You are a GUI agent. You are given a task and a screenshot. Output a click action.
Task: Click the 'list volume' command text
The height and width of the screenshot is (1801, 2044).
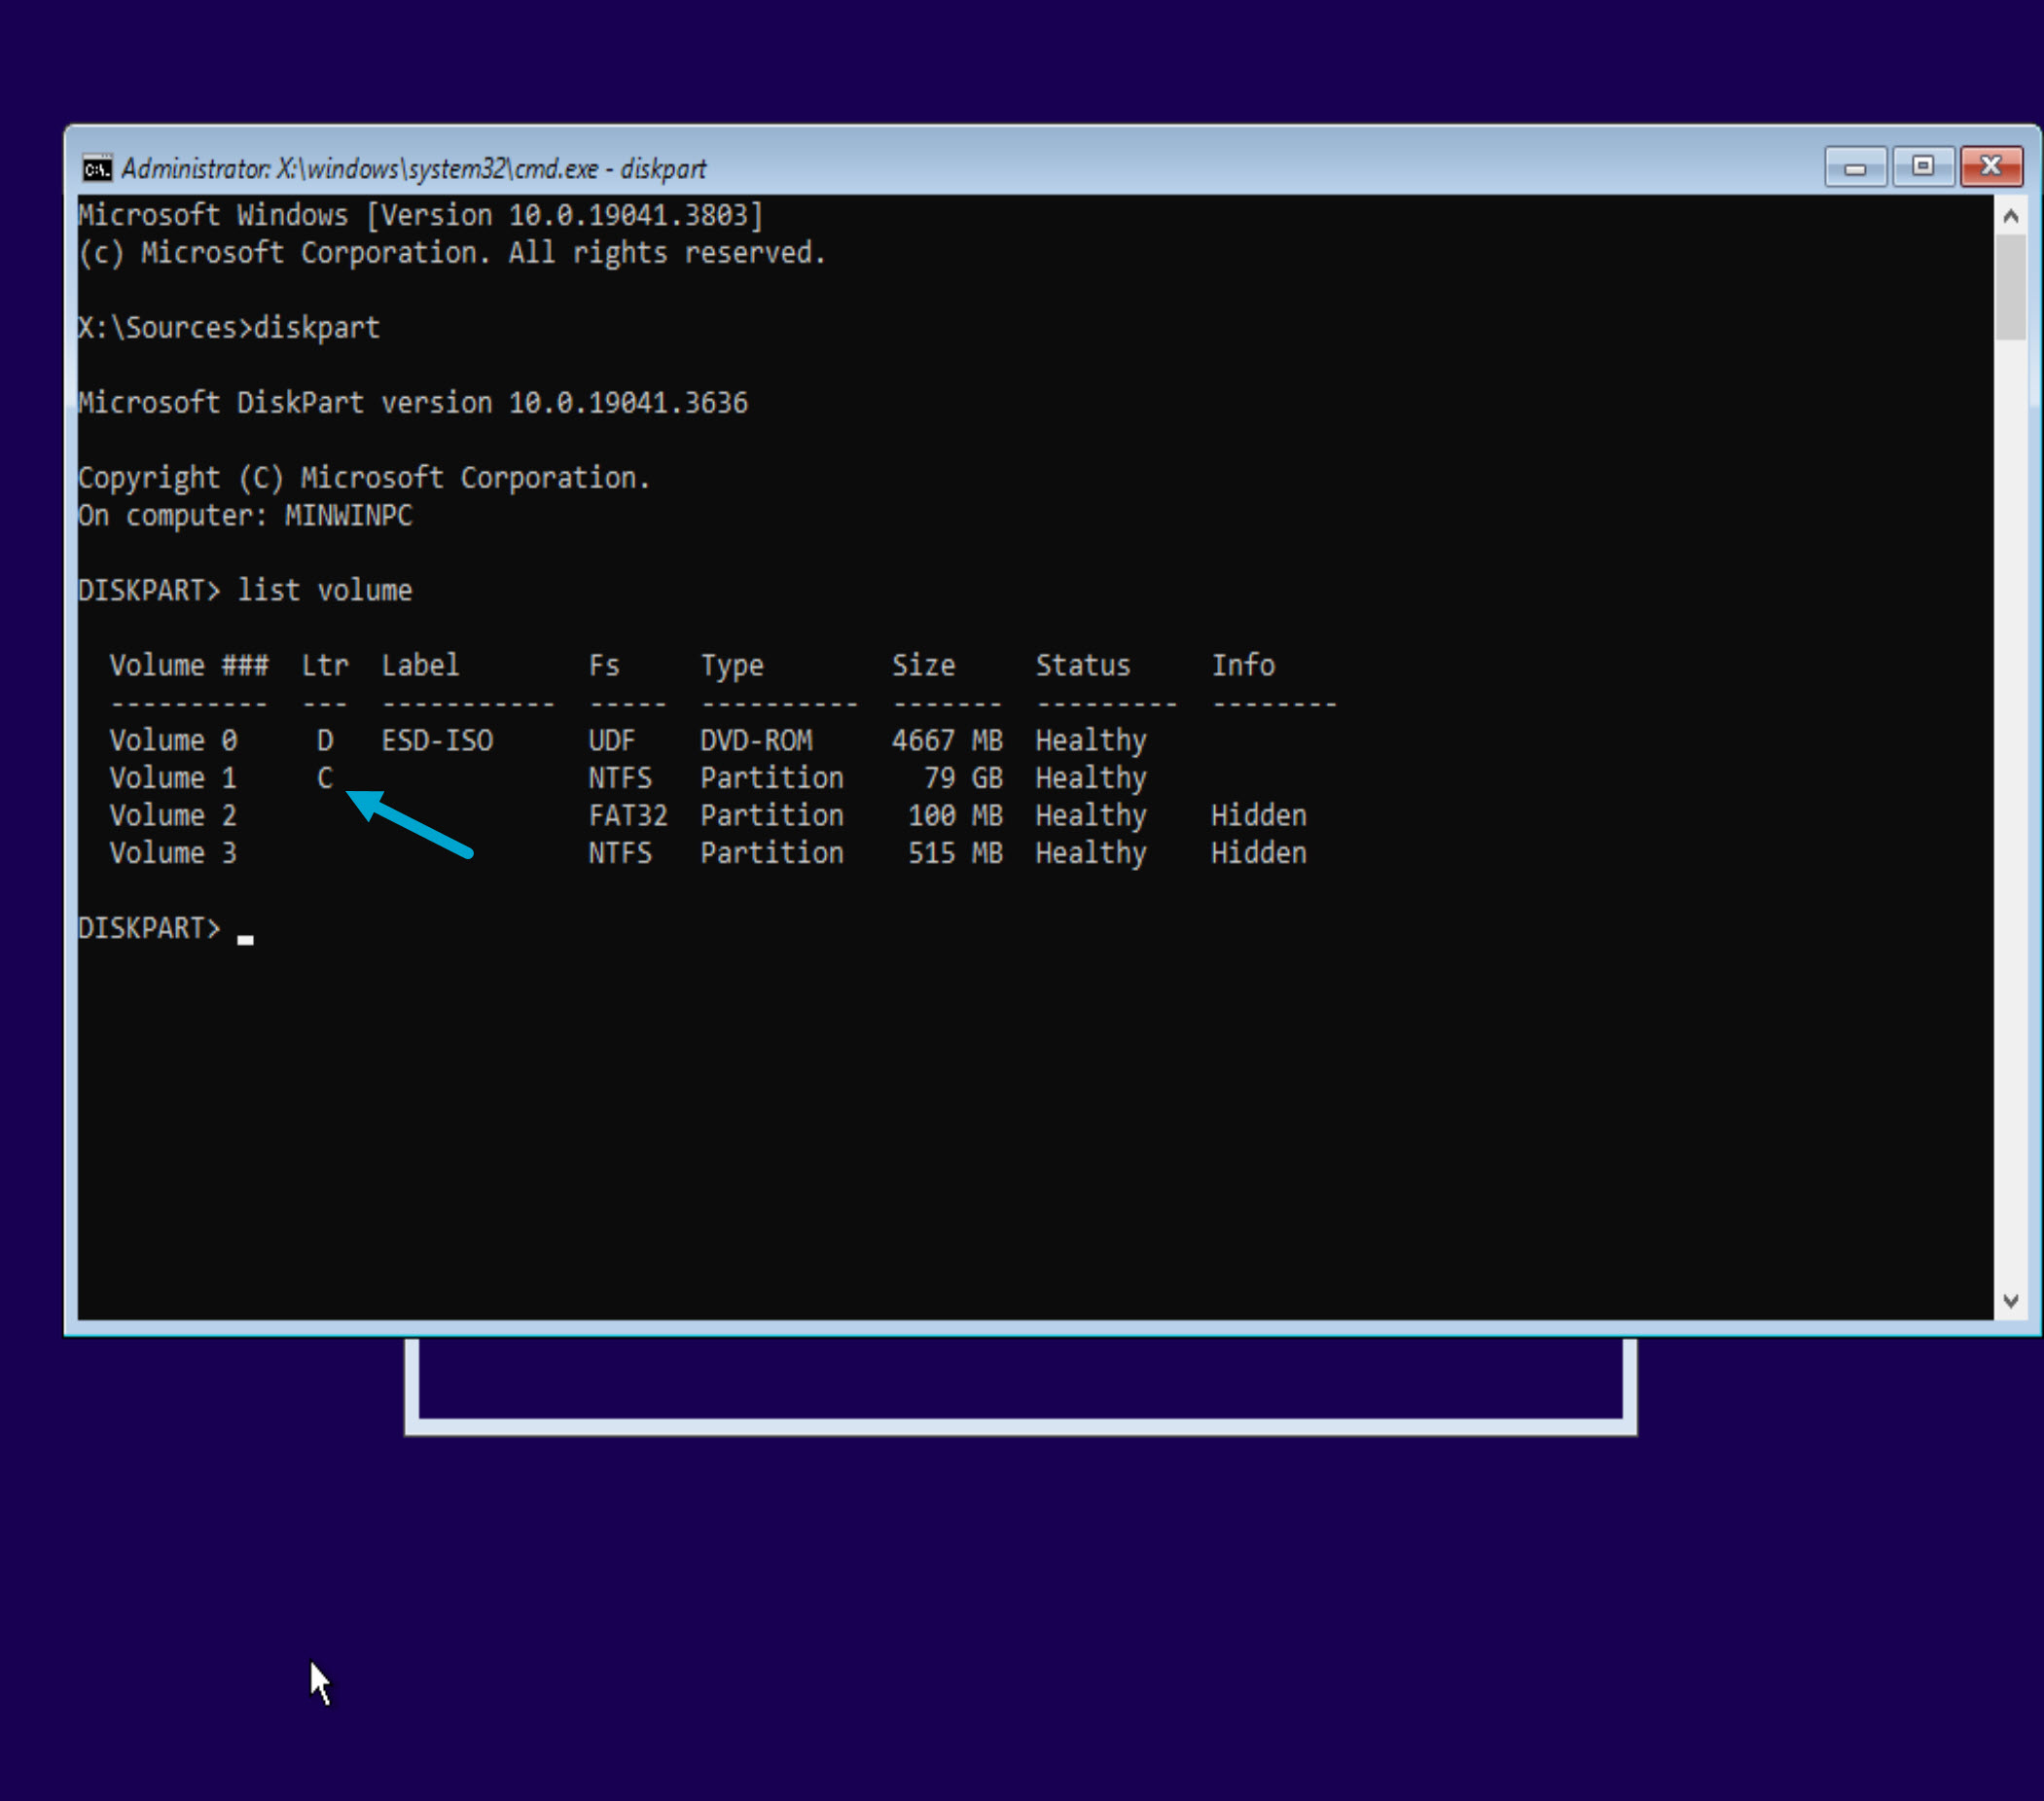(x=325, y=591)
